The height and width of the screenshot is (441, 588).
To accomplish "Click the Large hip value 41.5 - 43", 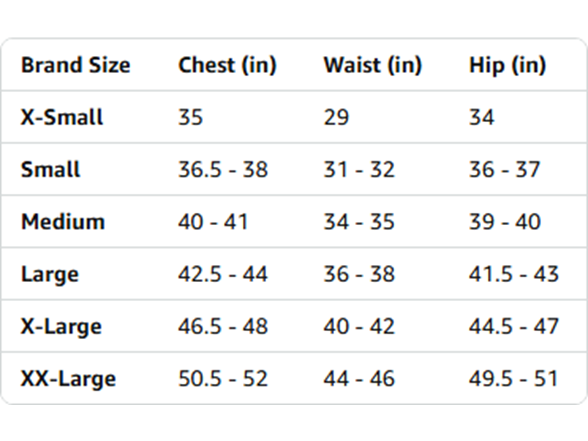I will pyautogui.click(x=514, y=274).
